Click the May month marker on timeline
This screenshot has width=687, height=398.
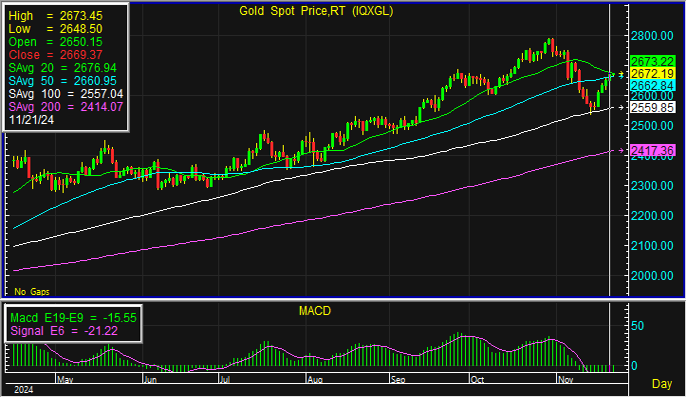pyautogui.click(x=65, y=379)
